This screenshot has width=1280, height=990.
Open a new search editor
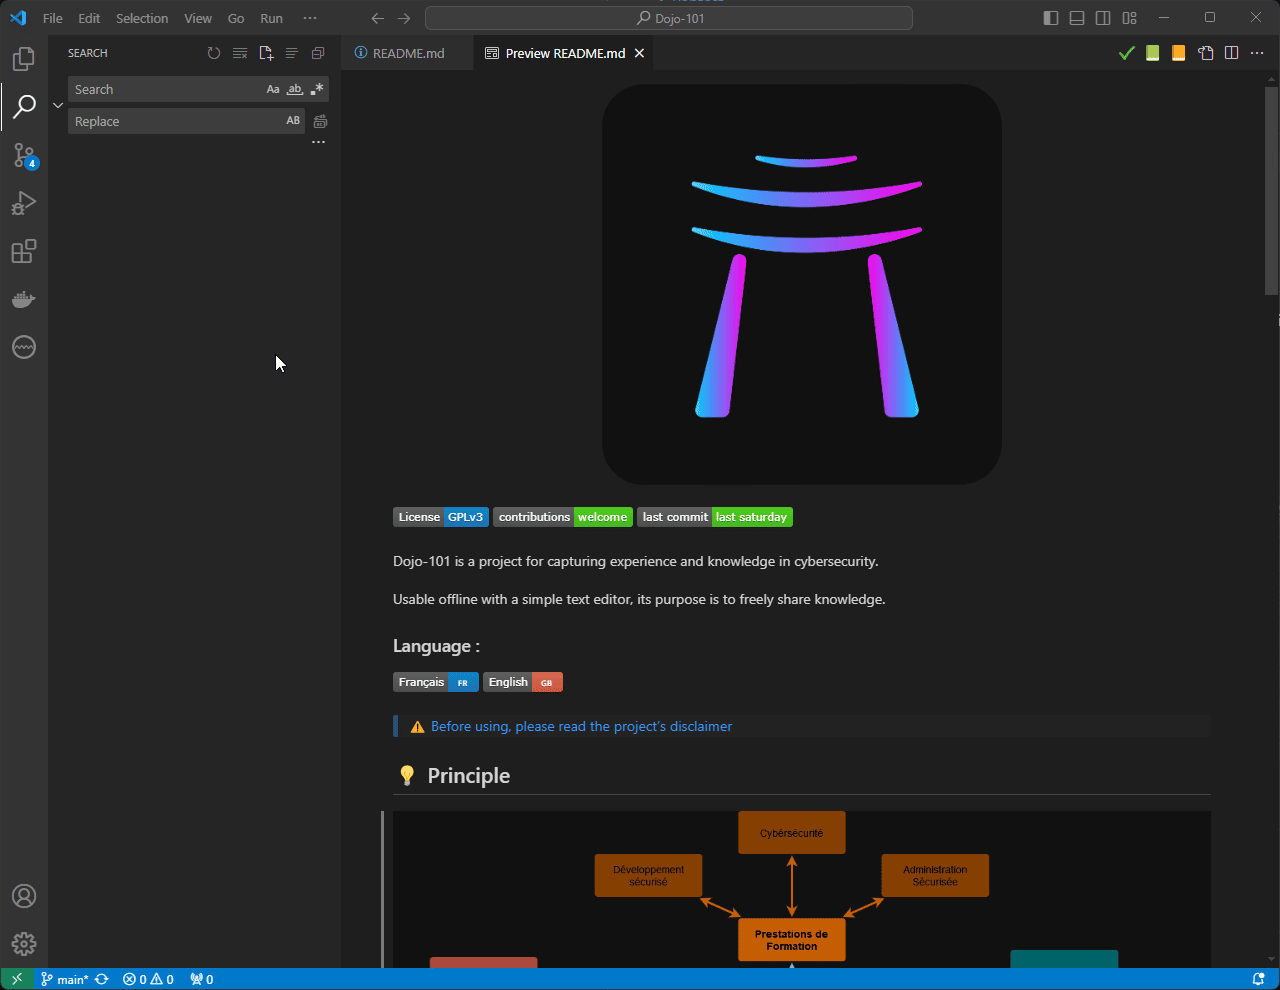(x=266, y=53)
